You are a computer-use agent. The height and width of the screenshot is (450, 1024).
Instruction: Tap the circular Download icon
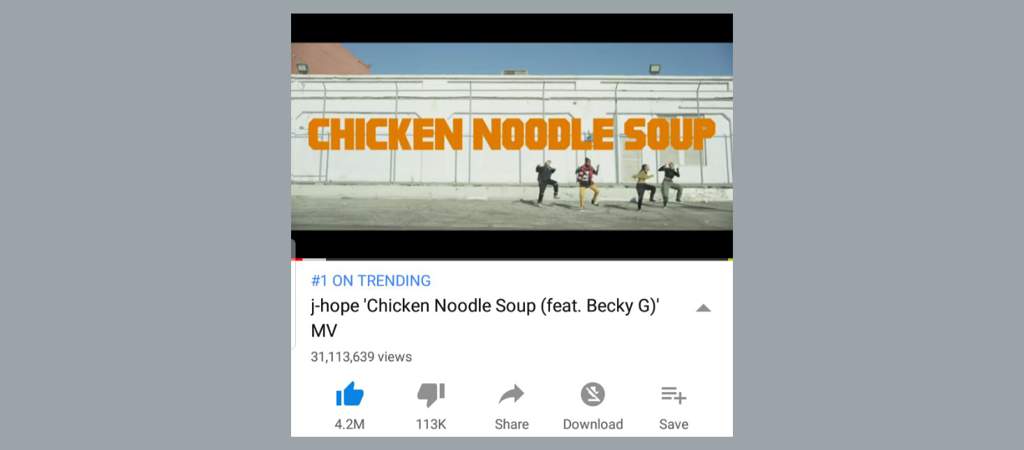pos(593,394)
